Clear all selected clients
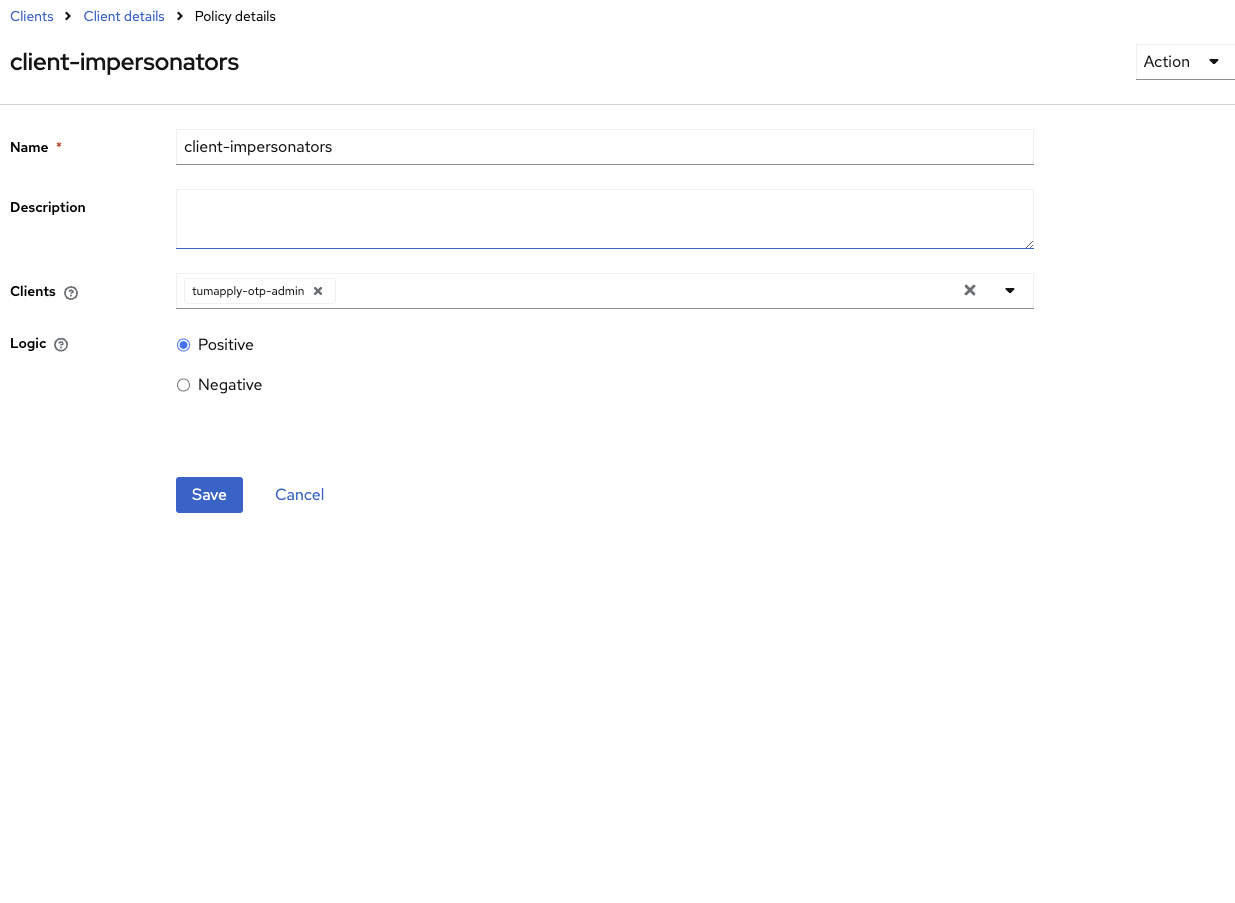The image size is (1235, 903). (x=969, y=290)
